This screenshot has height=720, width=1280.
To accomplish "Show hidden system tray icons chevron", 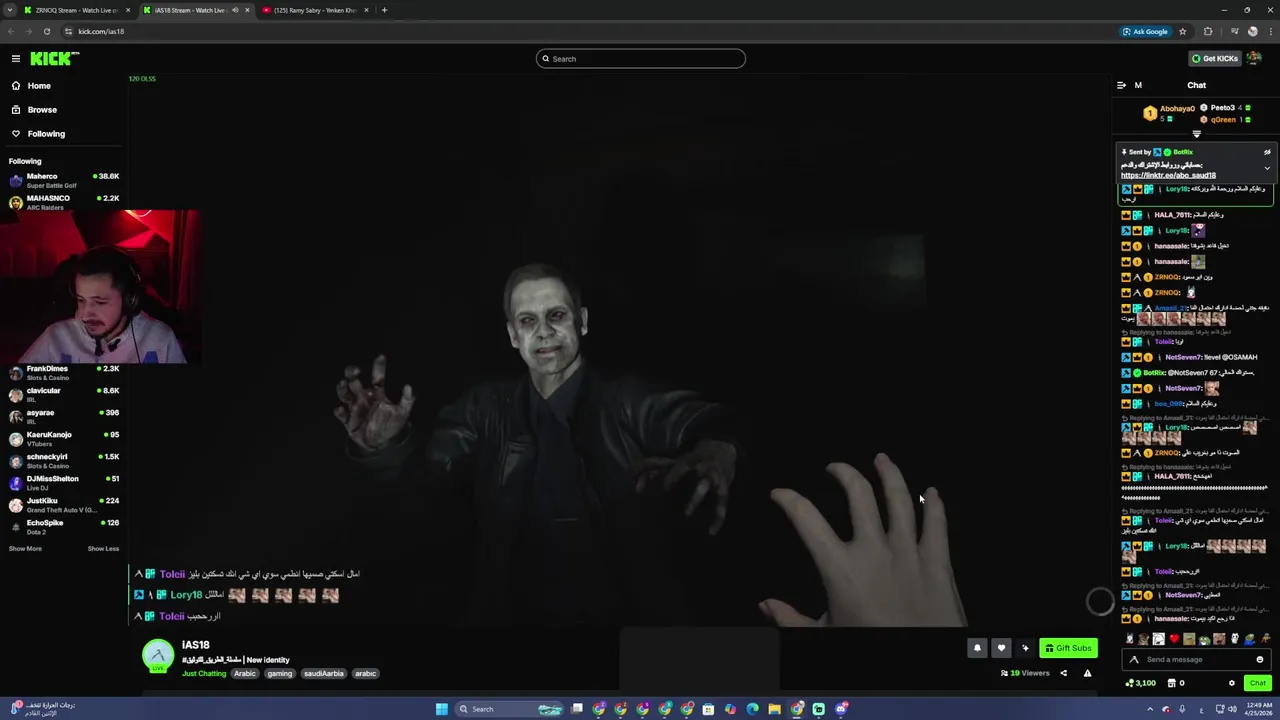I will [x=1150, y=709].
